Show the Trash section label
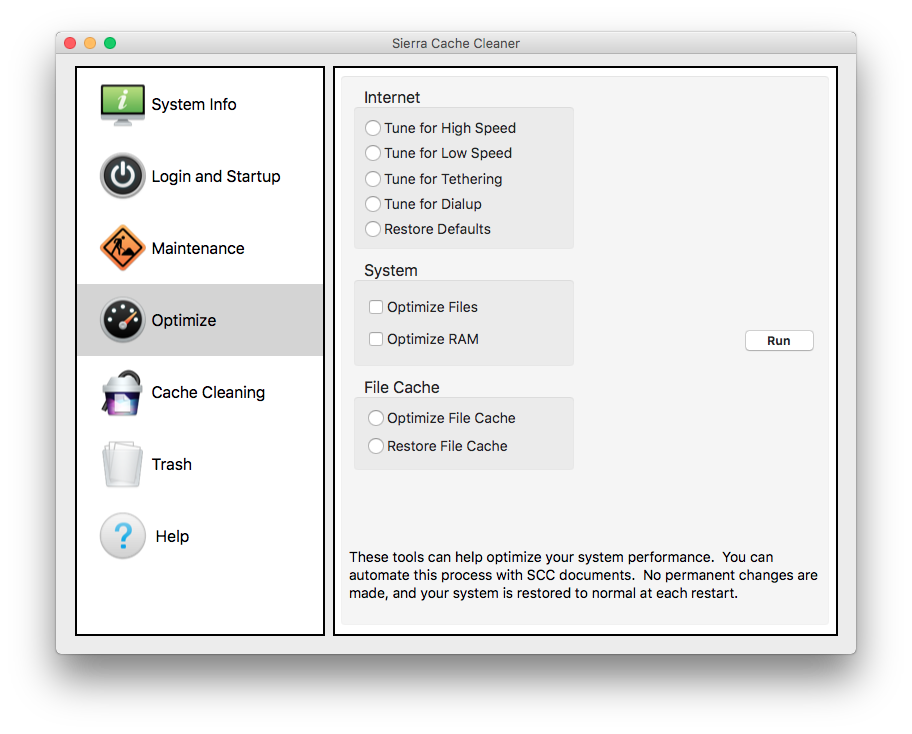This screenshot has height=734, width=912. click(172, 464)
